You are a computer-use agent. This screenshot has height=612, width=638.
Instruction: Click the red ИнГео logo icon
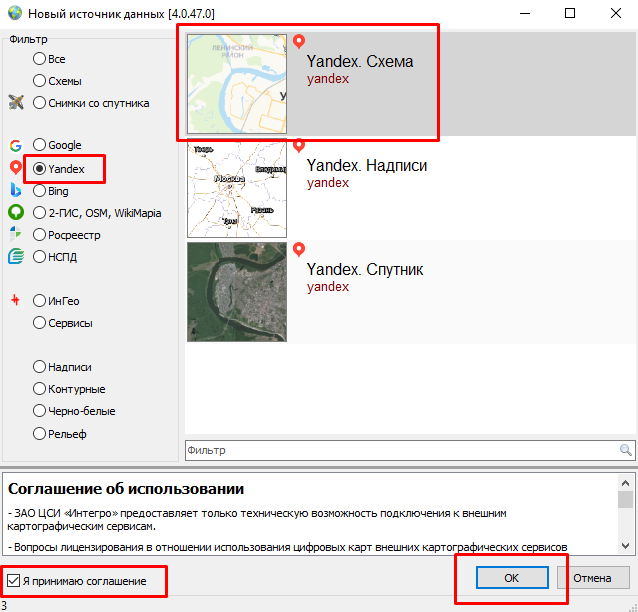pos(15,300)
